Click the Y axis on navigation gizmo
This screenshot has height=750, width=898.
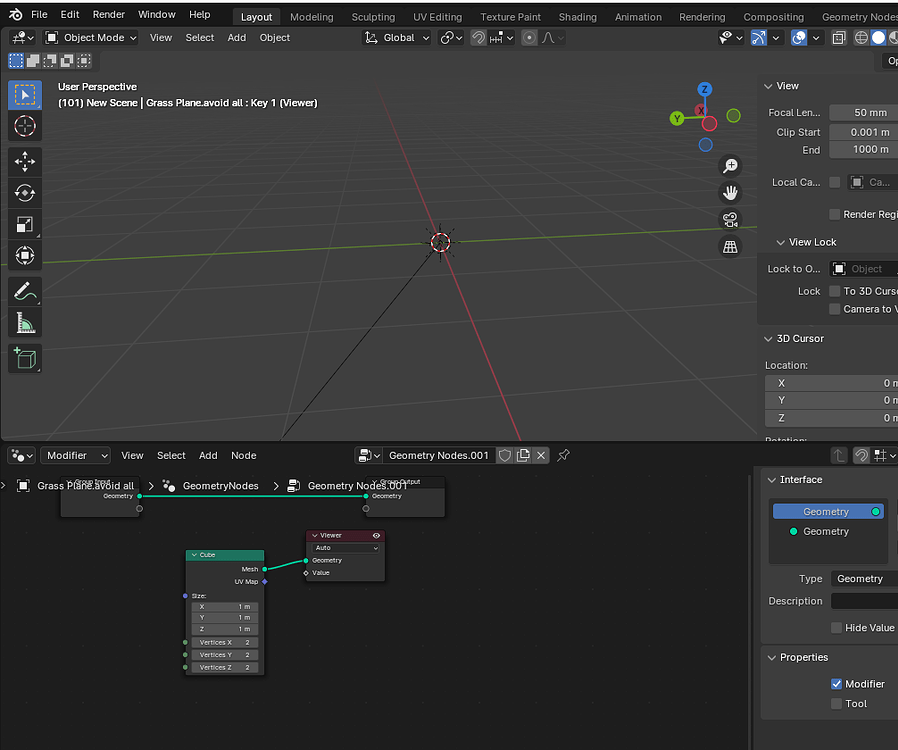pyautogui.click(x=677, y=119)
